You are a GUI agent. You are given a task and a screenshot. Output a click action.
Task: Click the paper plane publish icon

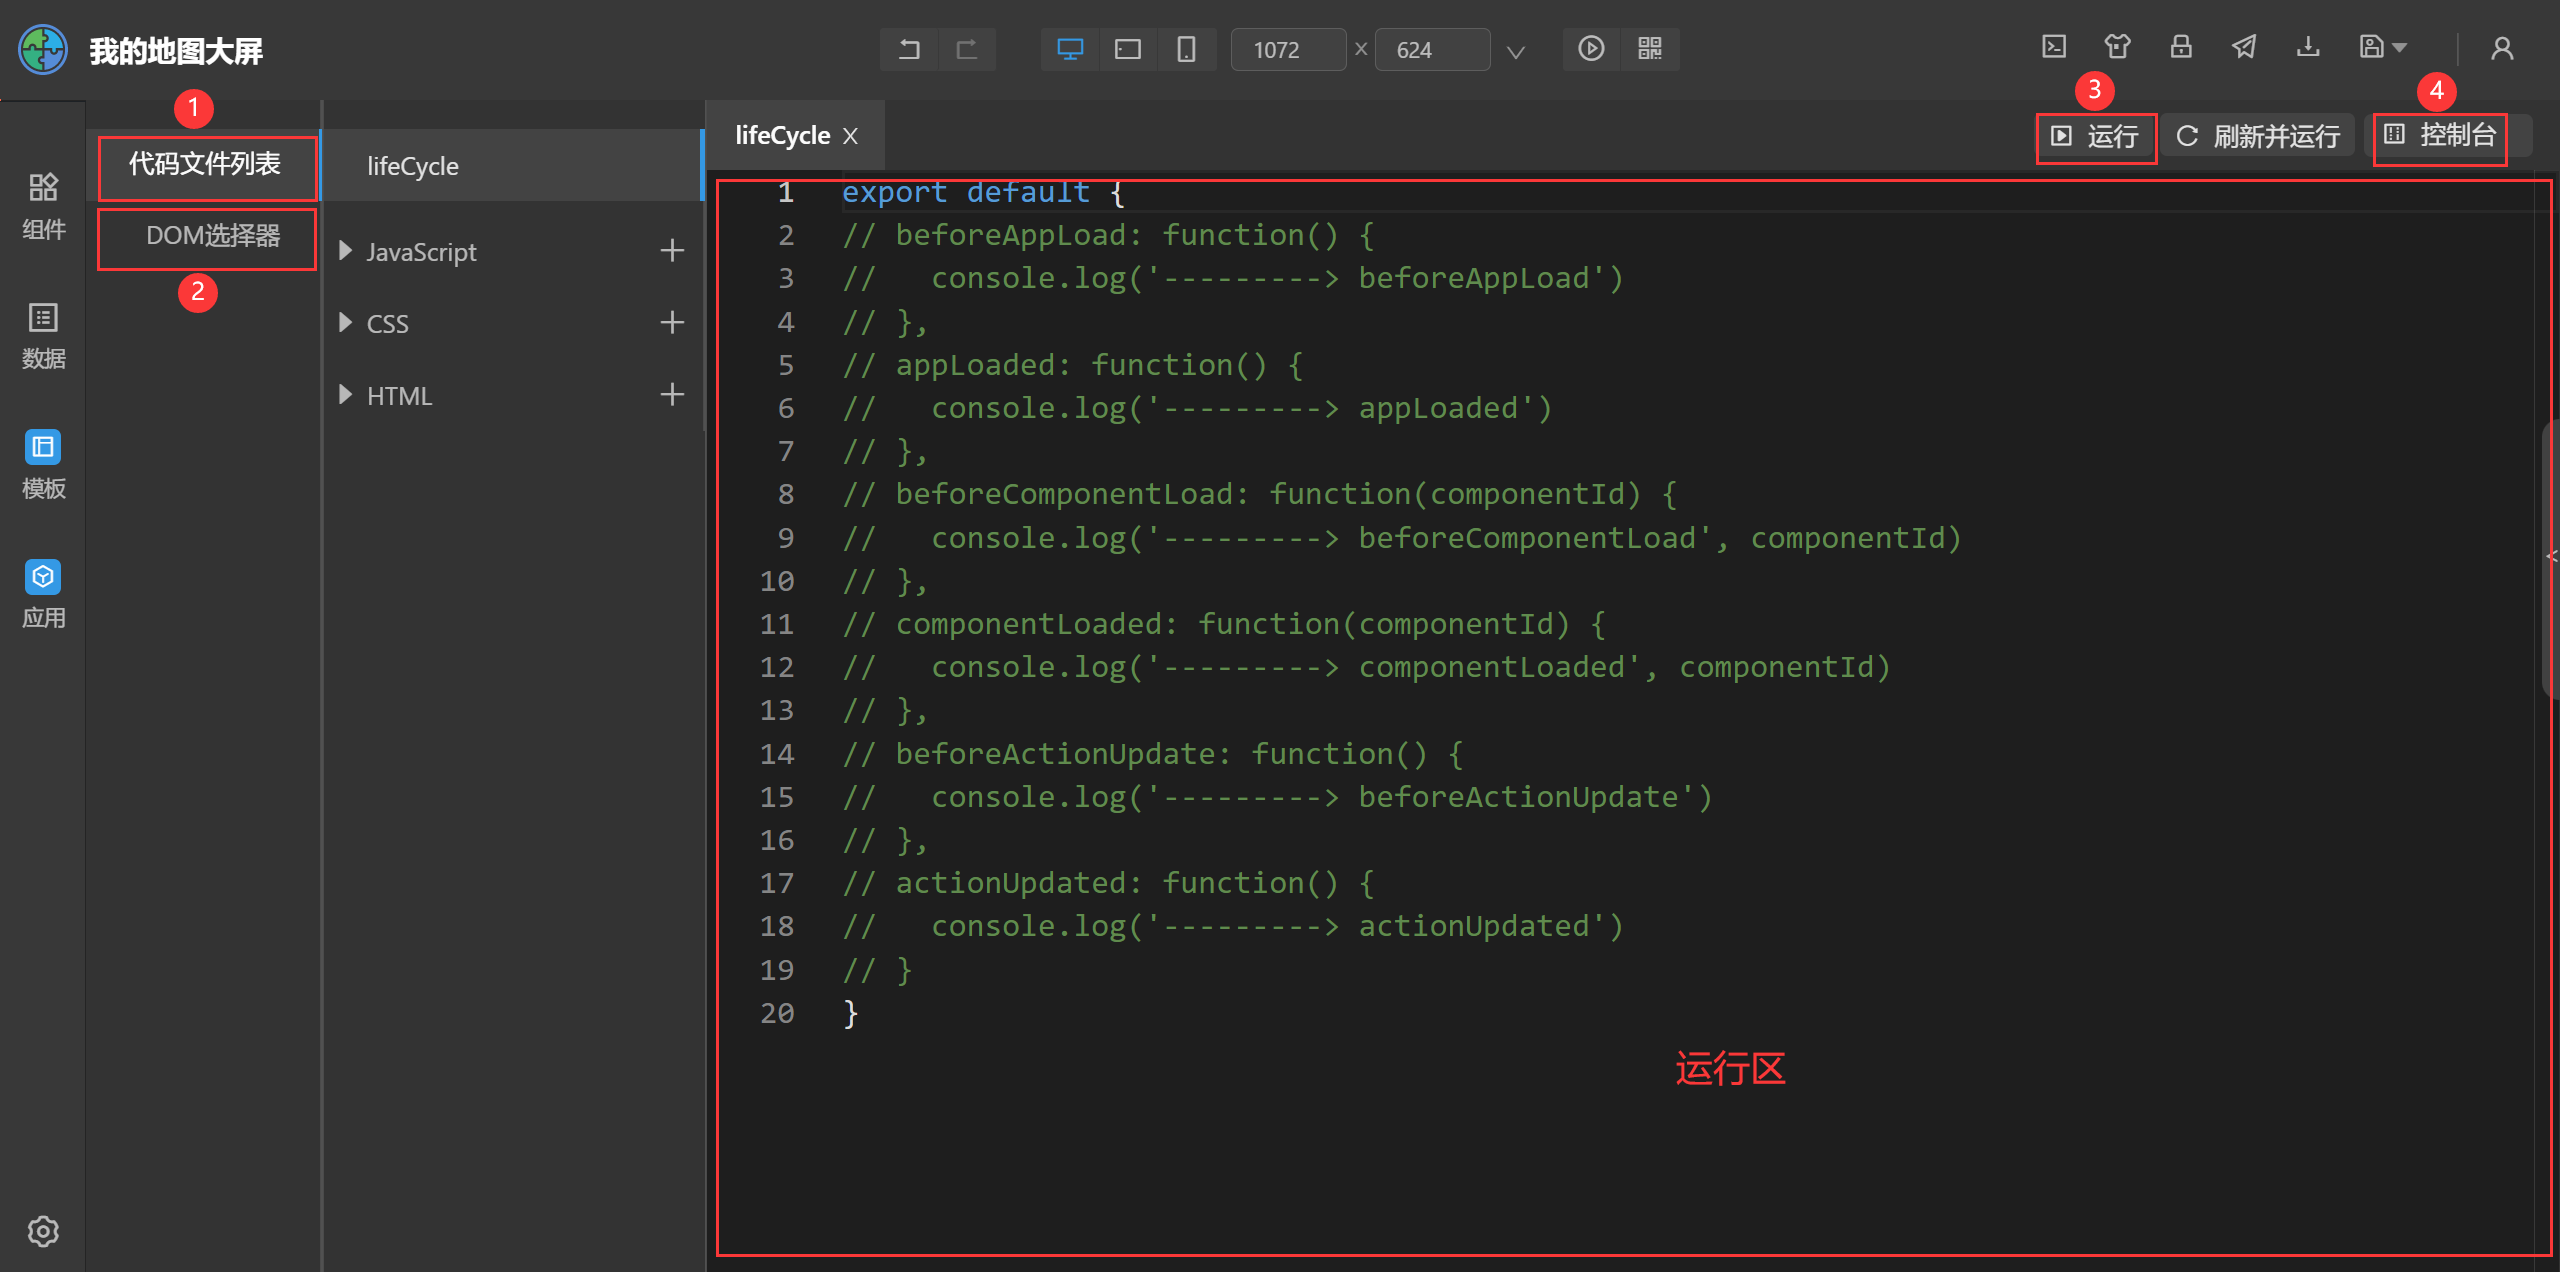2244,47
